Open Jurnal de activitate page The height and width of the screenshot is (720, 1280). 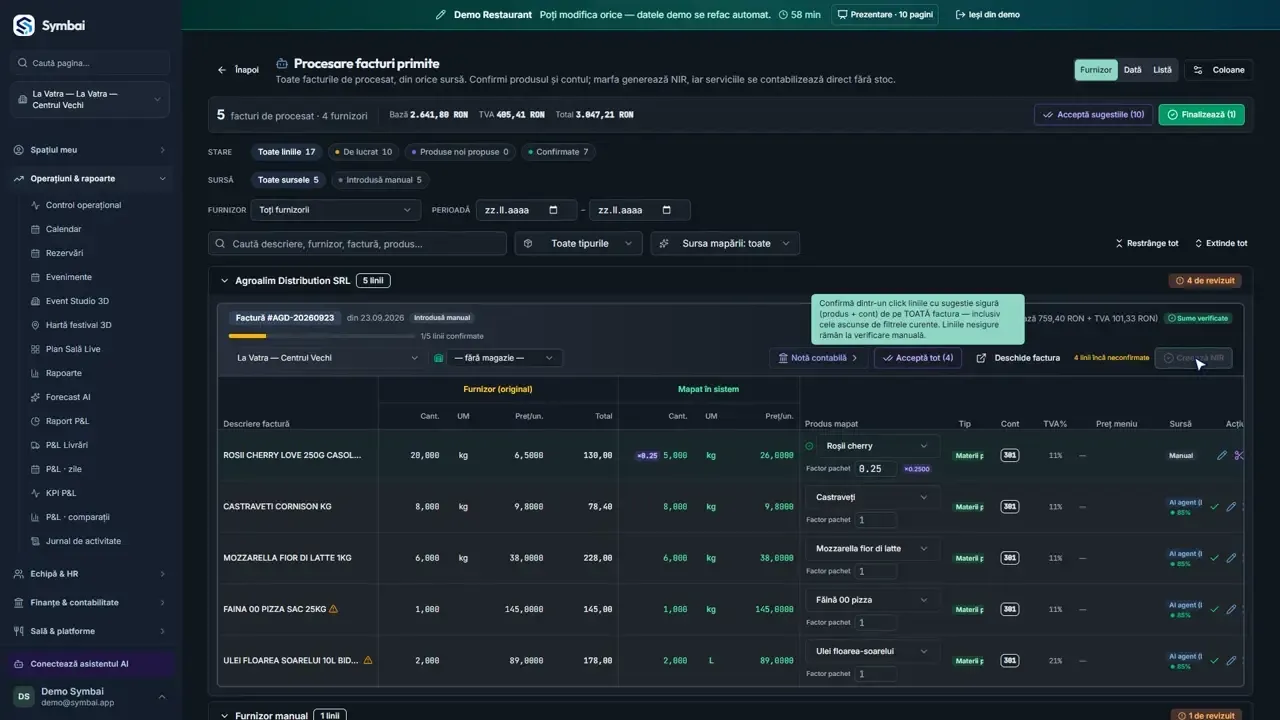[83, 541]
